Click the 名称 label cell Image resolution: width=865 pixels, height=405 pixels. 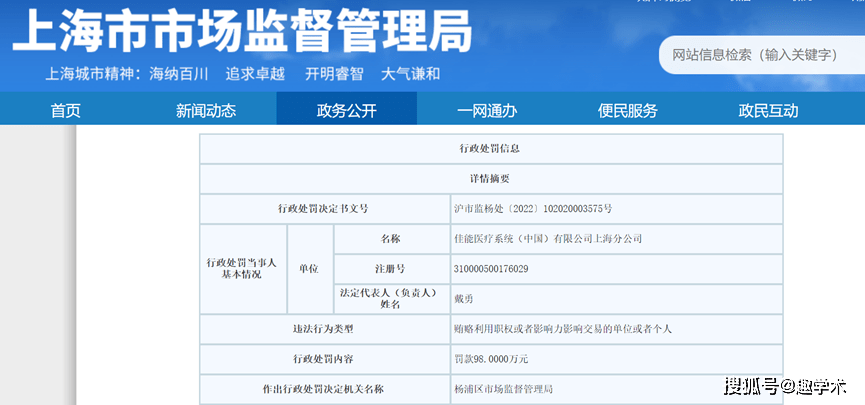click(x=391, y=239)
